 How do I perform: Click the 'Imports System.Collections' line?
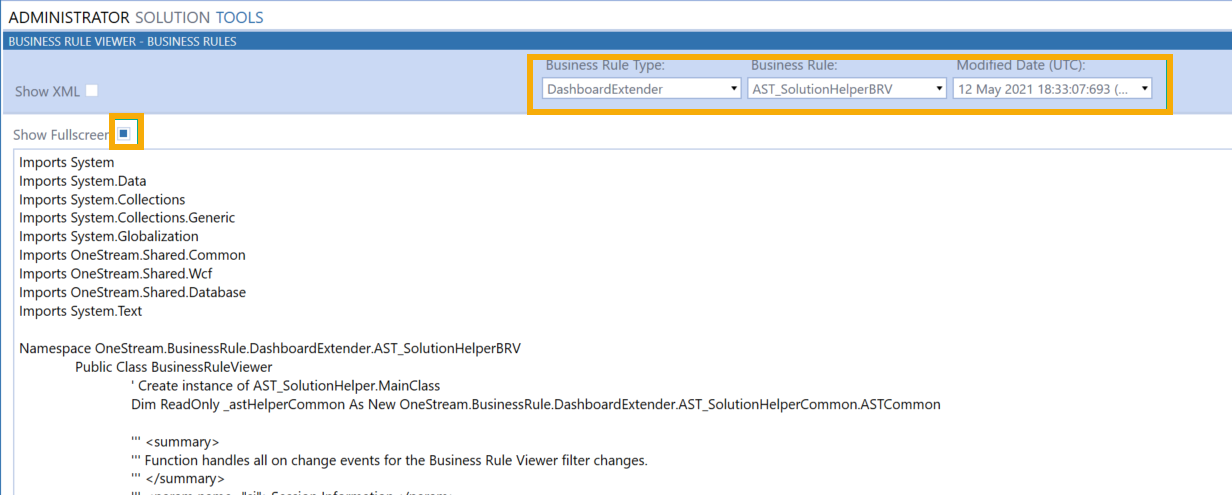point(102,199)
